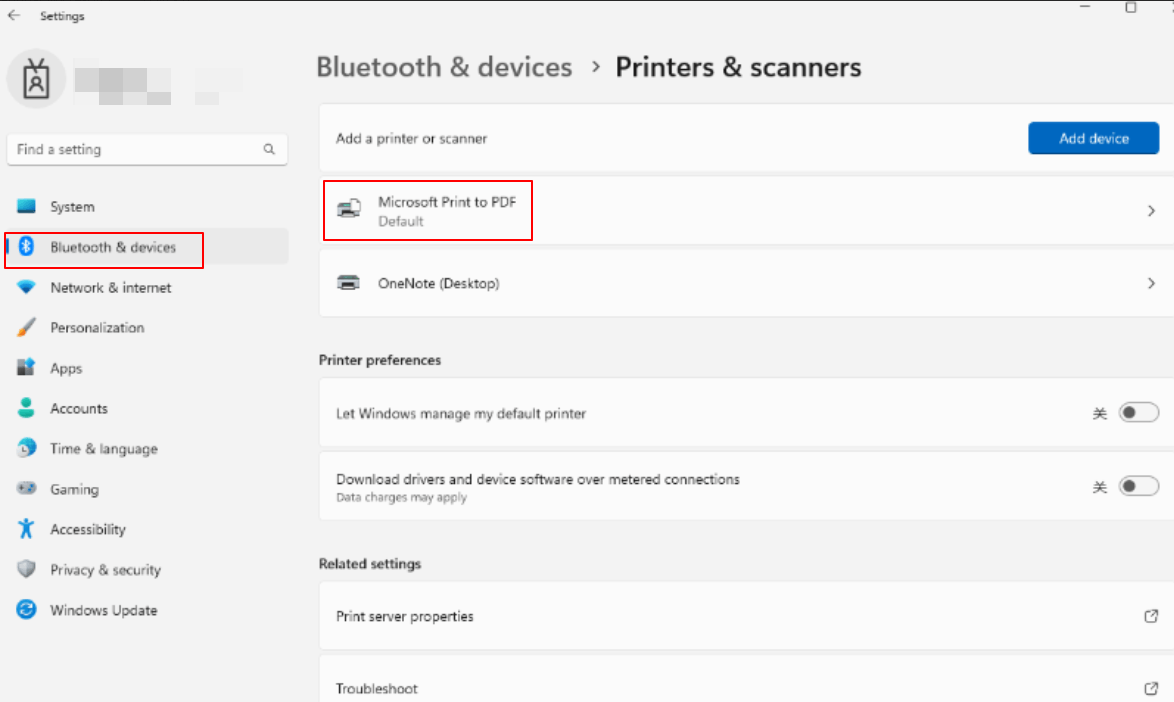Click the Personalization paintbrush icon
This screenshot has height=702, width=1174.
[26, 327]
